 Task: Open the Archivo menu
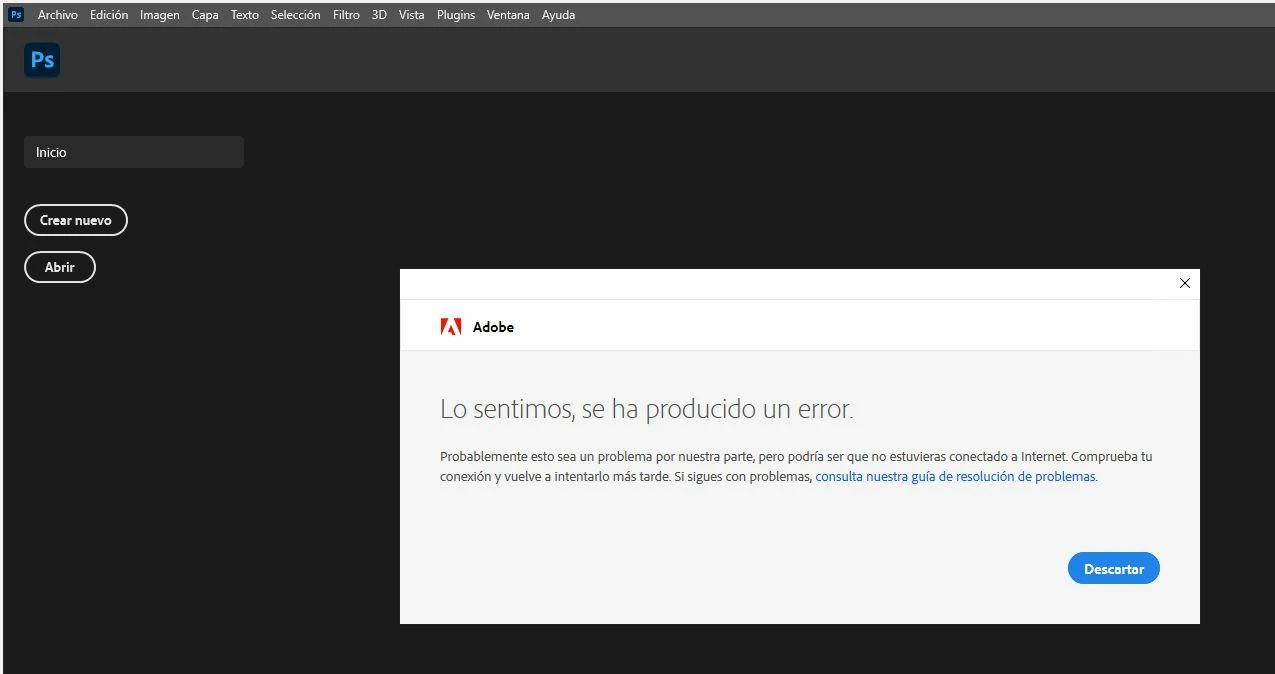pos(58,15)
